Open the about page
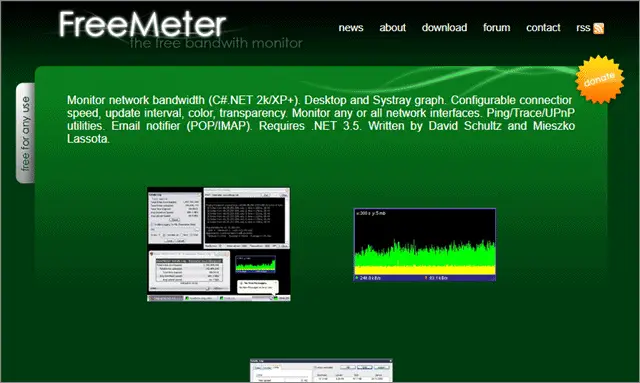The width and height of the screenshot is (640, 383). point(392,28)
